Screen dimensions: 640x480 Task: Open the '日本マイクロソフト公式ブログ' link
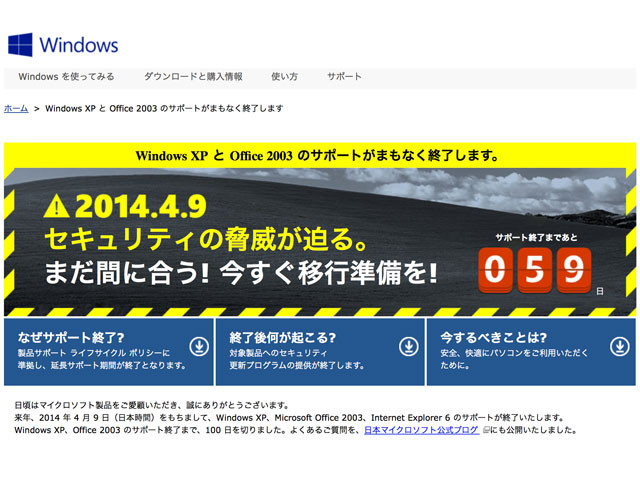tap(421, 430)
